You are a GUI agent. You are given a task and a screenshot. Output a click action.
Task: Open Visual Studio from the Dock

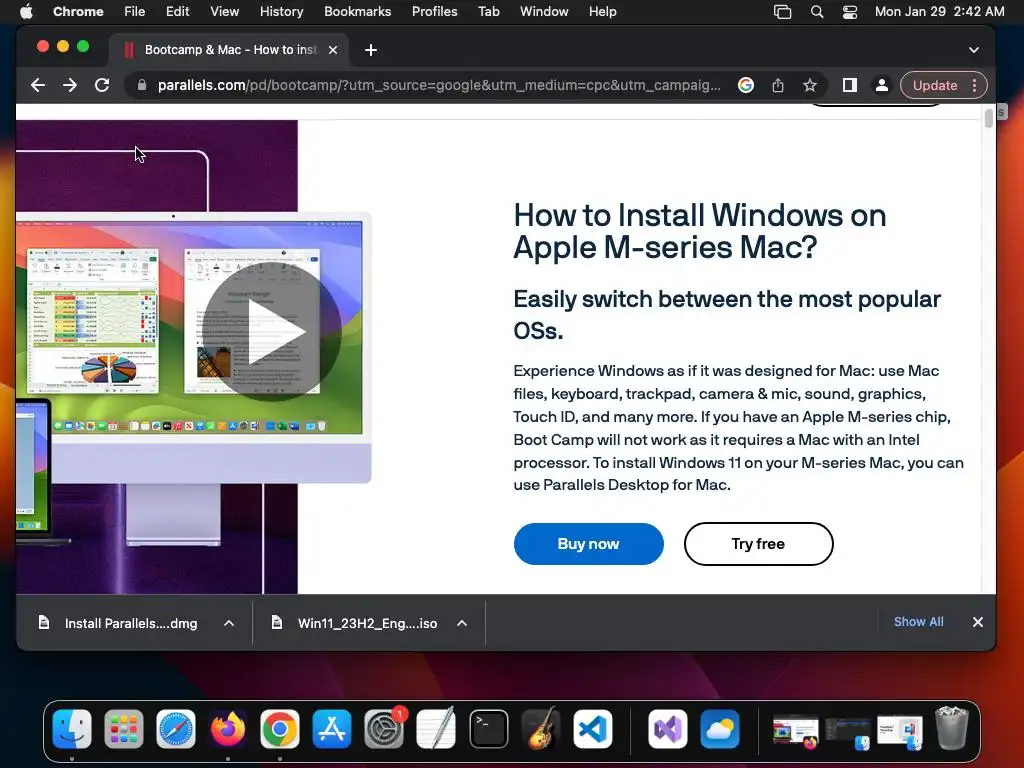pyautogui.click(x=667, y=729)
